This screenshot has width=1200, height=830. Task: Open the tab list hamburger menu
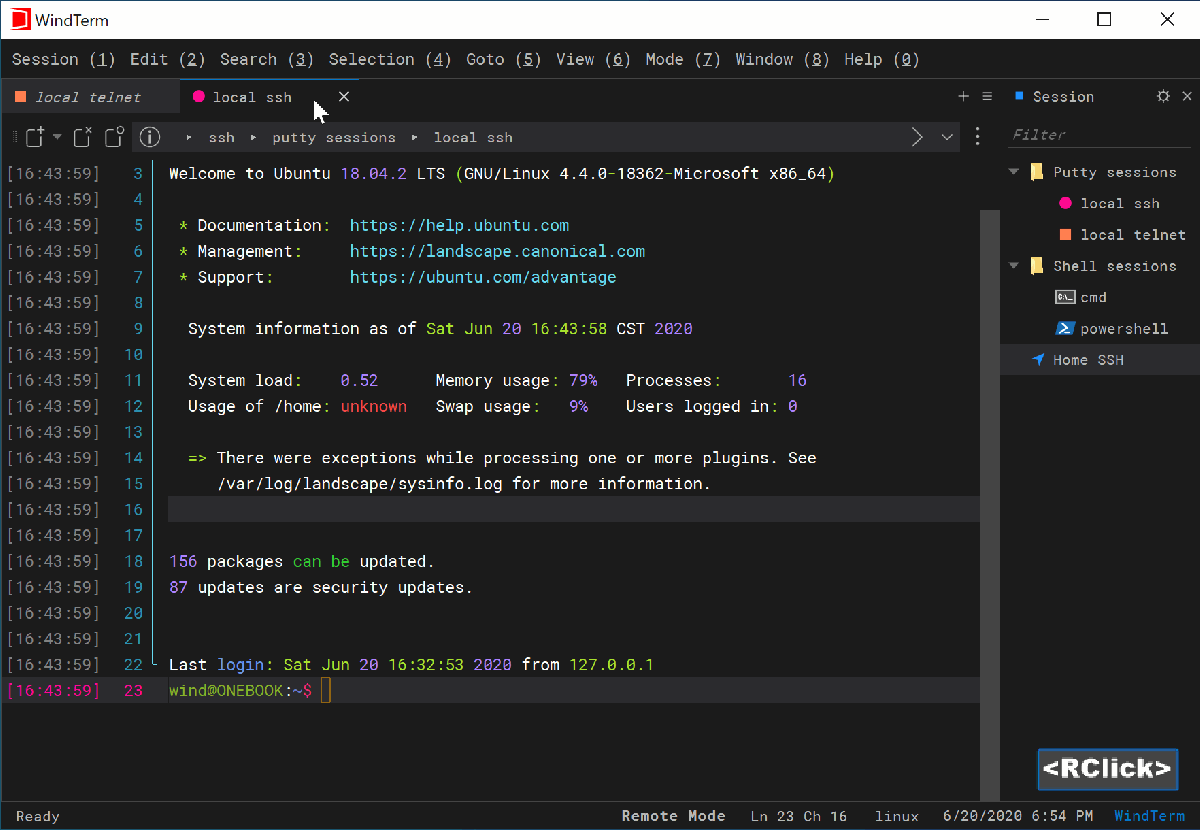point(987,97)
